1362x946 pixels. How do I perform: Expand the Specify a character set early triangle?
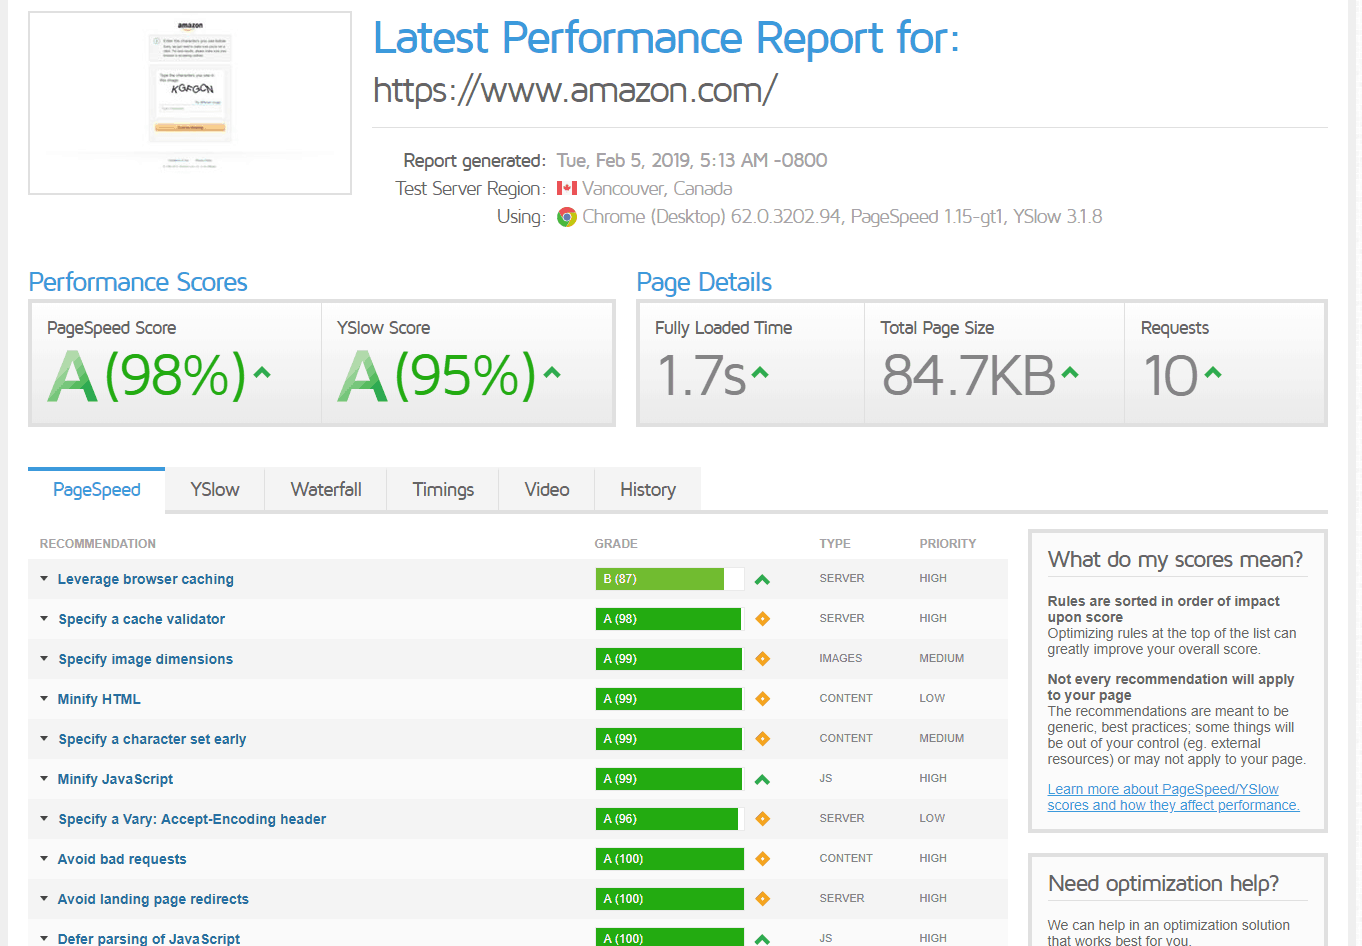(x=44, y=738)
